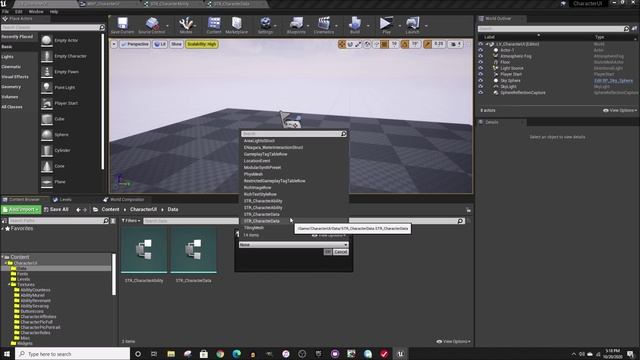Hide SphereReflectionCapture via eye icon
This screenshot has height=360, width=640.
tap(481, 93)
